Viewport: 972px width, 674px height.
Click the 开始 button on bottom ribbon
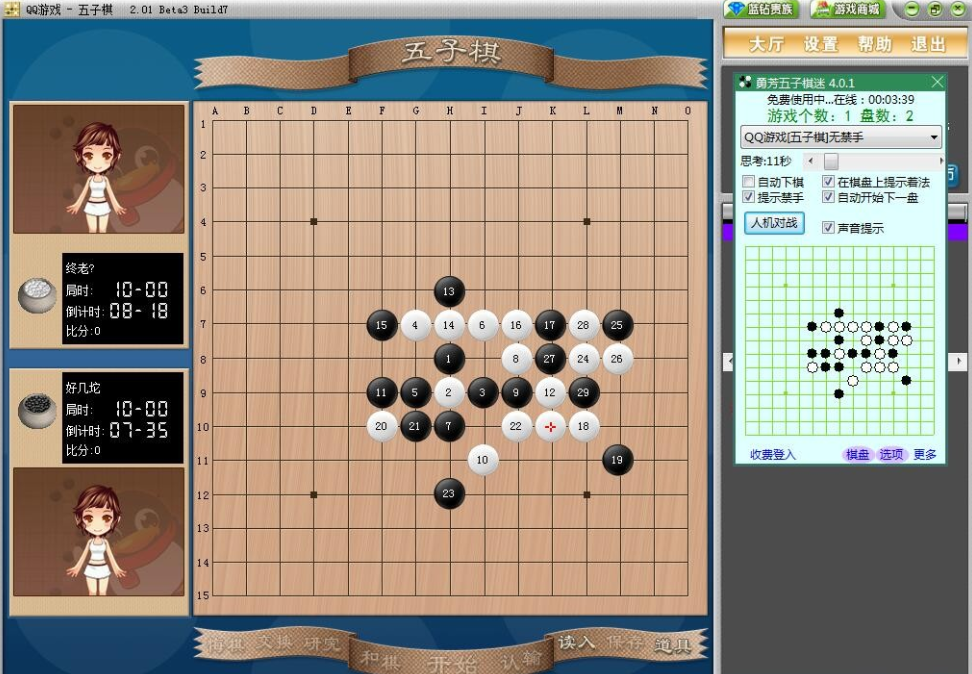(451, 665)
